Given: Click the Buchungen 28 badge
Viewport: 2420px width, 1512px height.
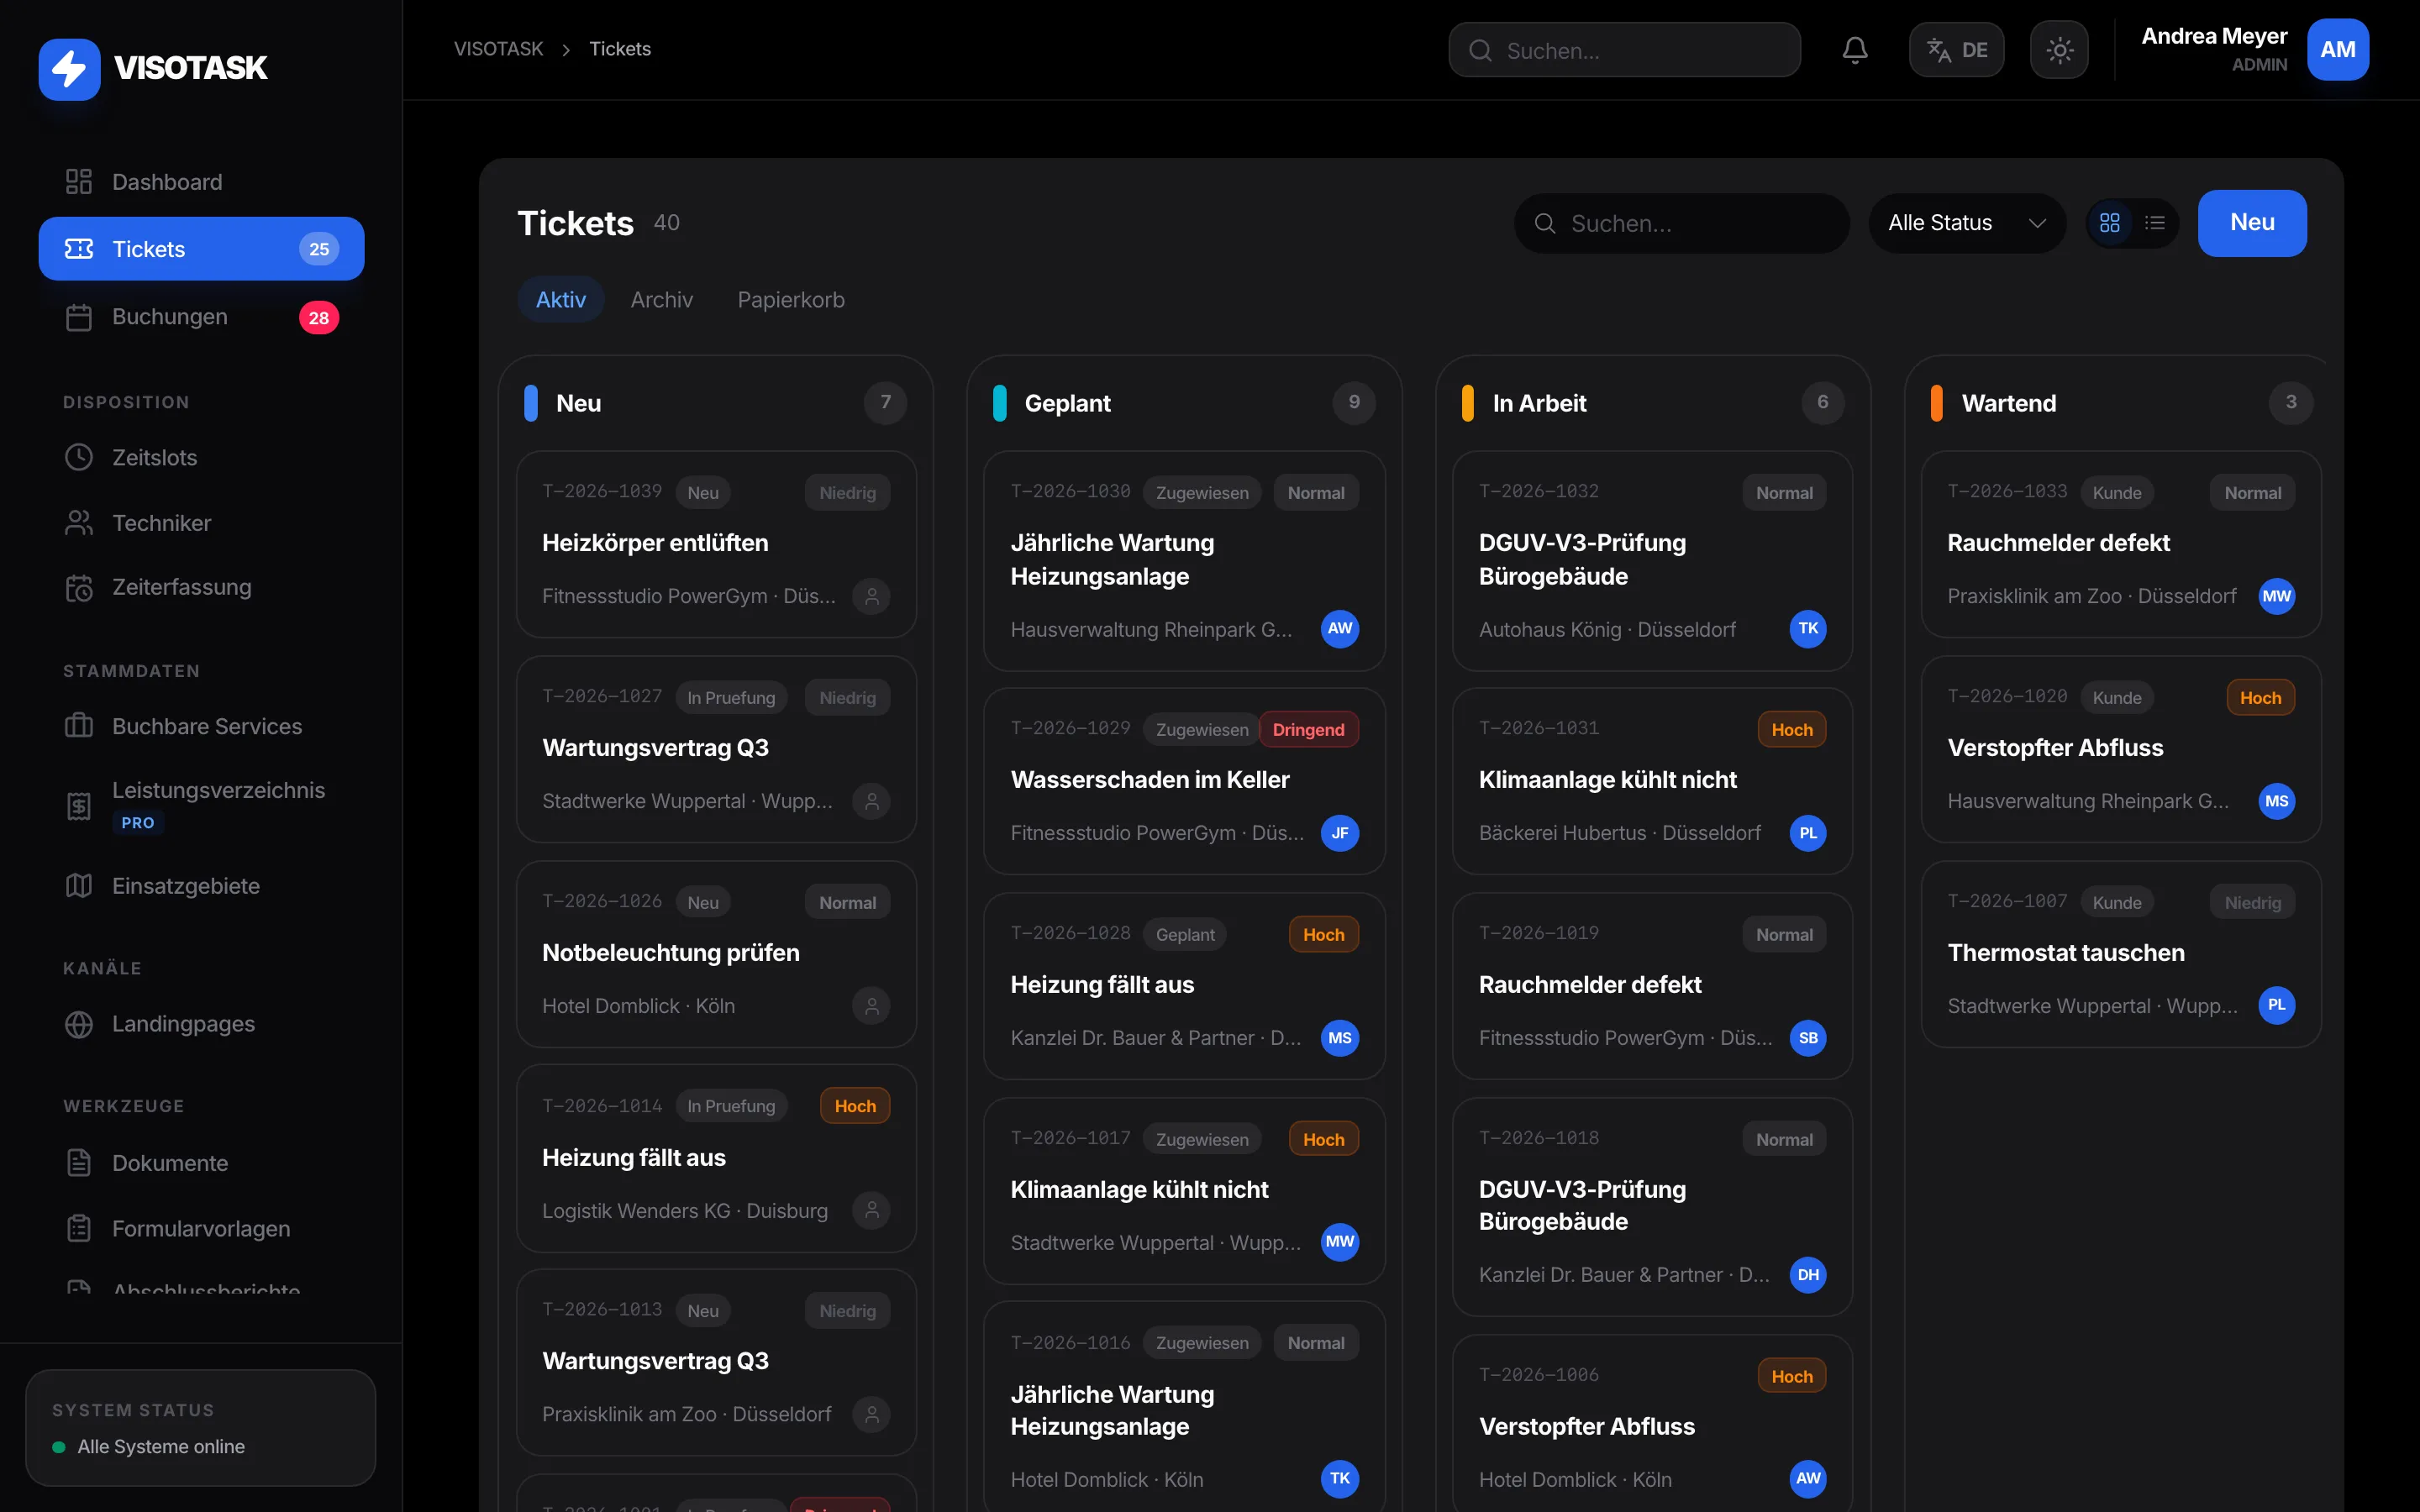Looking at the screenshot, I should 319,318.
